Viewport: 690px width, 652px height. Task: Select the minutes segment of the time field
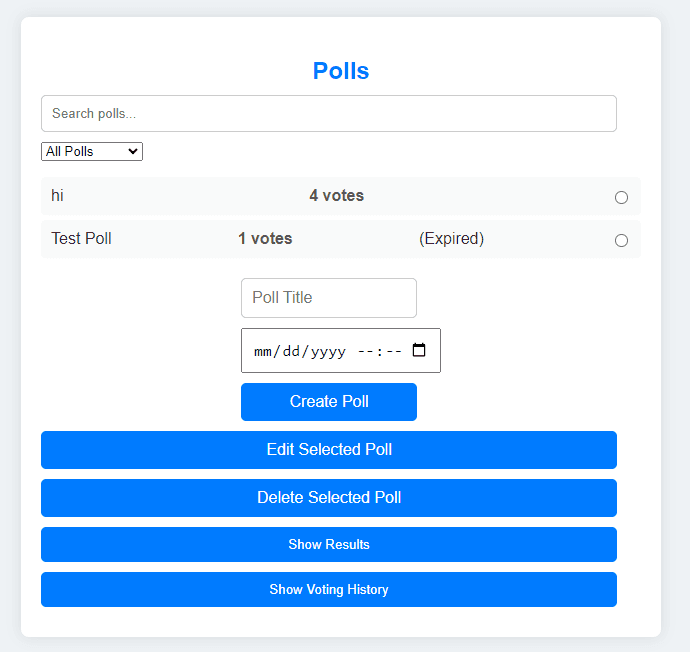pyautogui.click(x=393, y=352)
